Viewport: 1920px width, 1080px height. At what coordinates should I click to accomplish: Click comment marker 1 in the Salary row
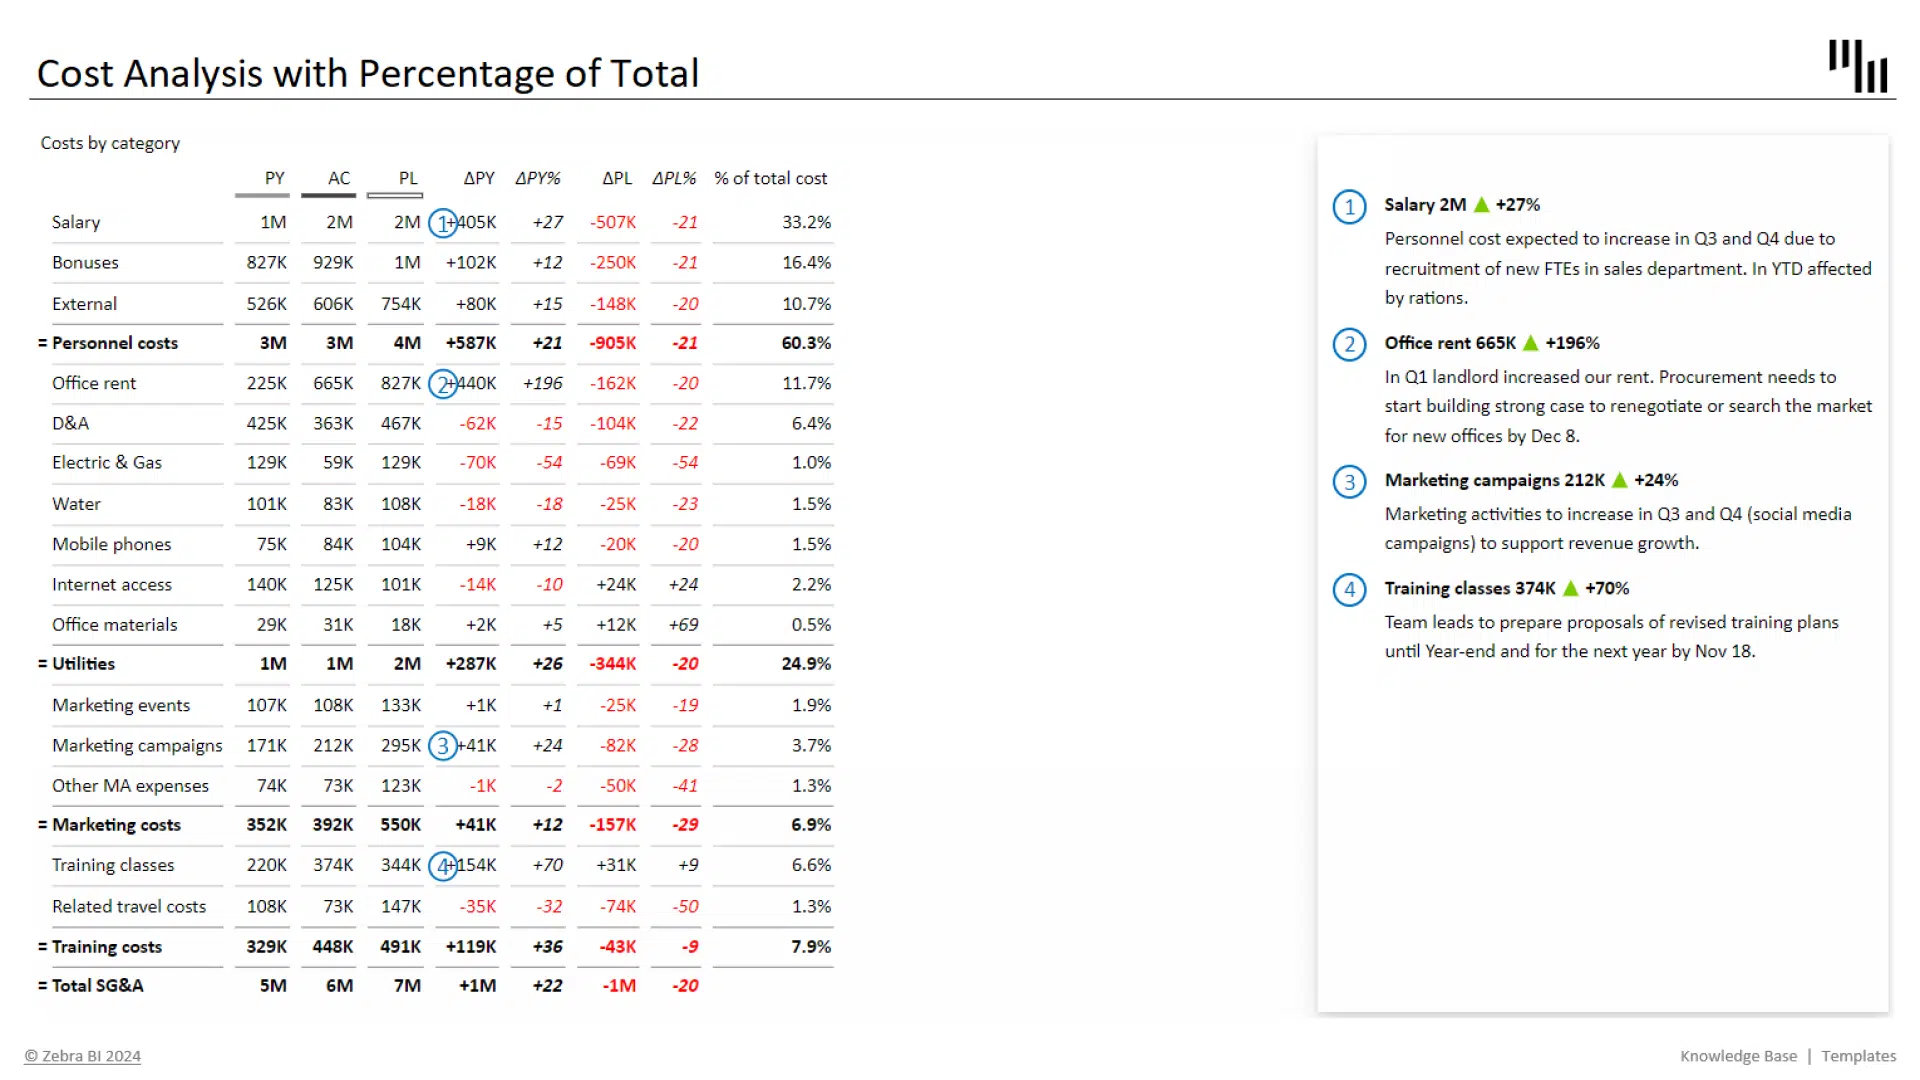(x=442, y=223)
